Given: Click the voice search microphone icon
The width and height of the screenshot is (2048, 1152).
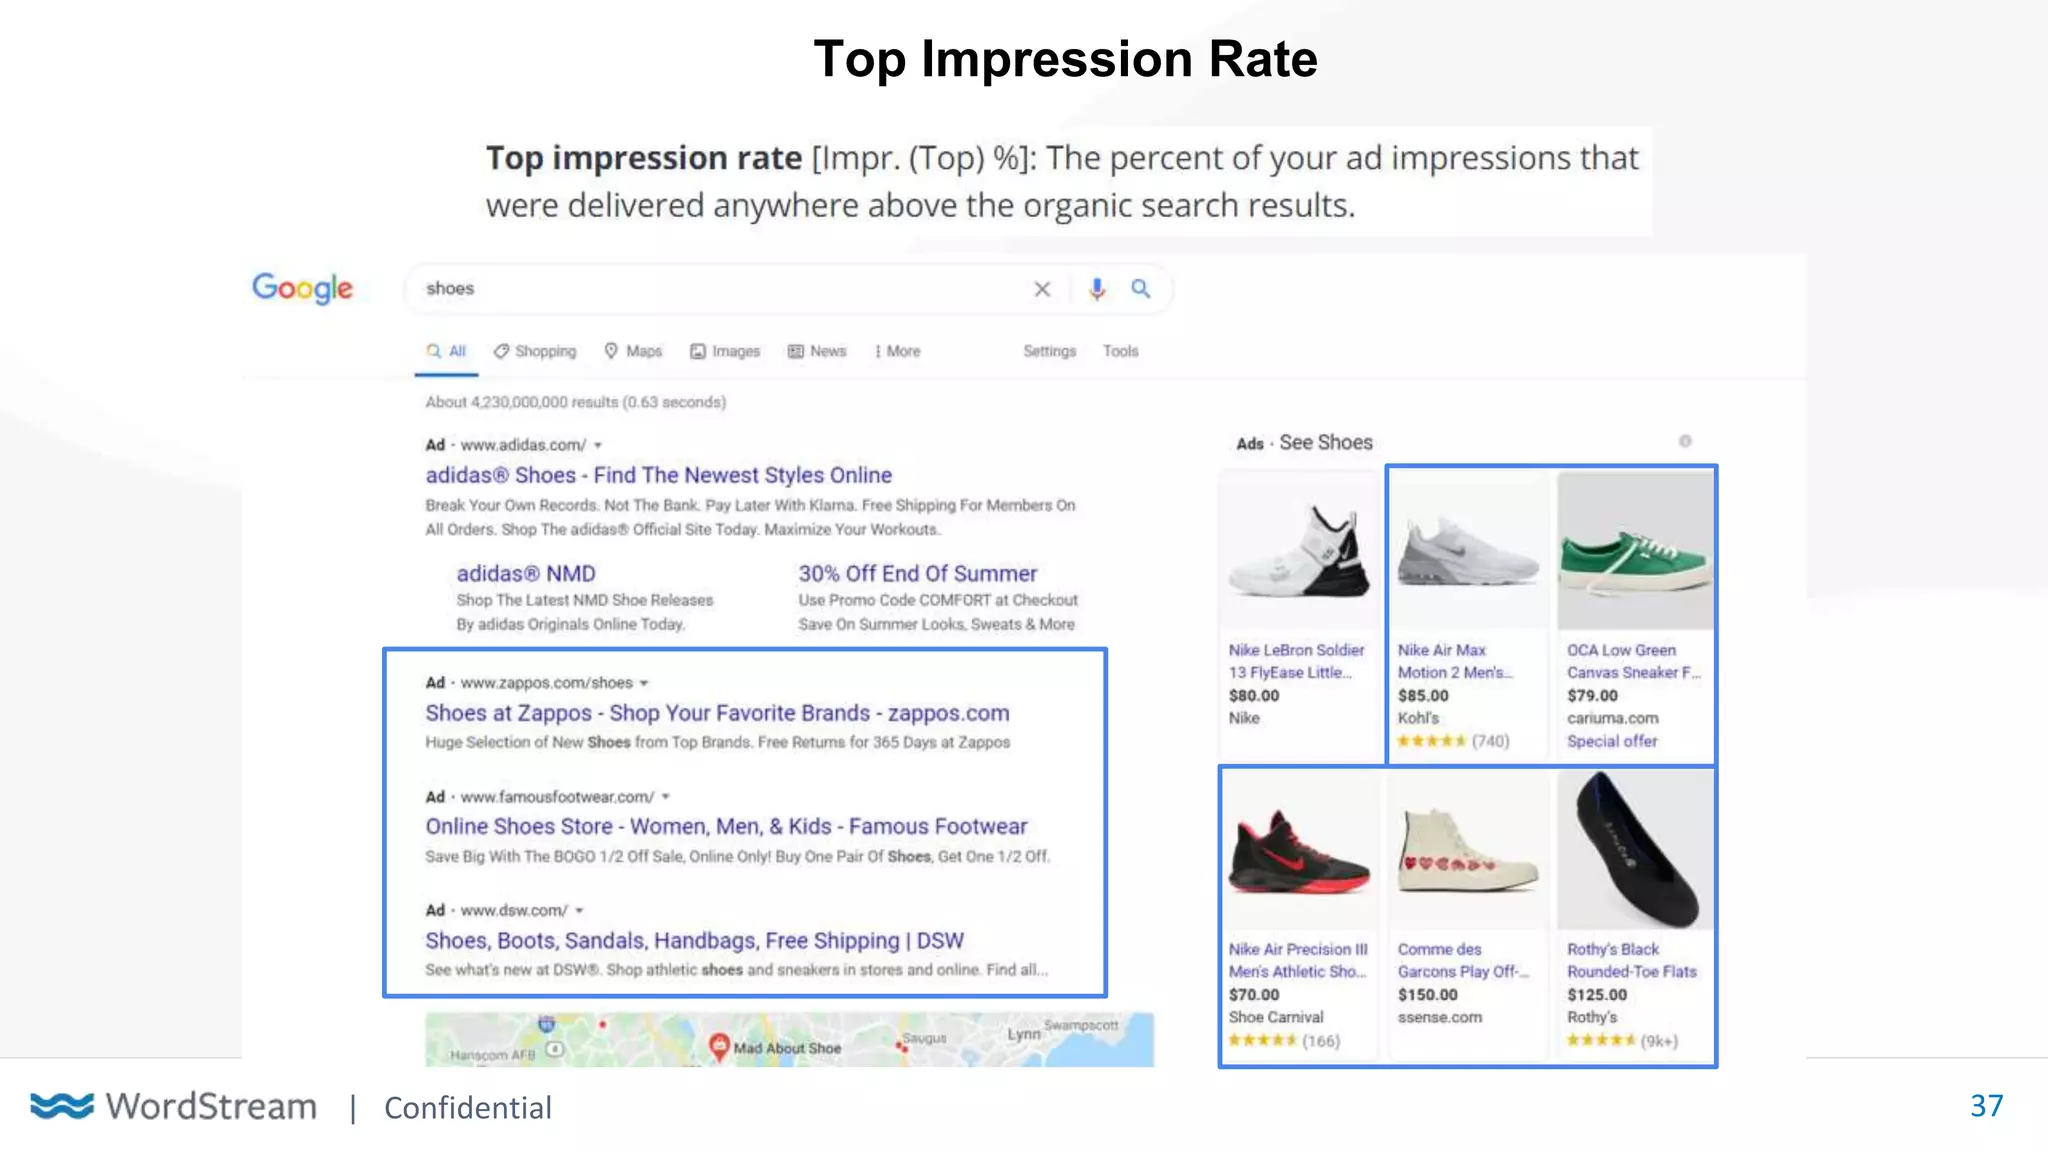Looking at the screenshot, I should (x=1097, y=289).
